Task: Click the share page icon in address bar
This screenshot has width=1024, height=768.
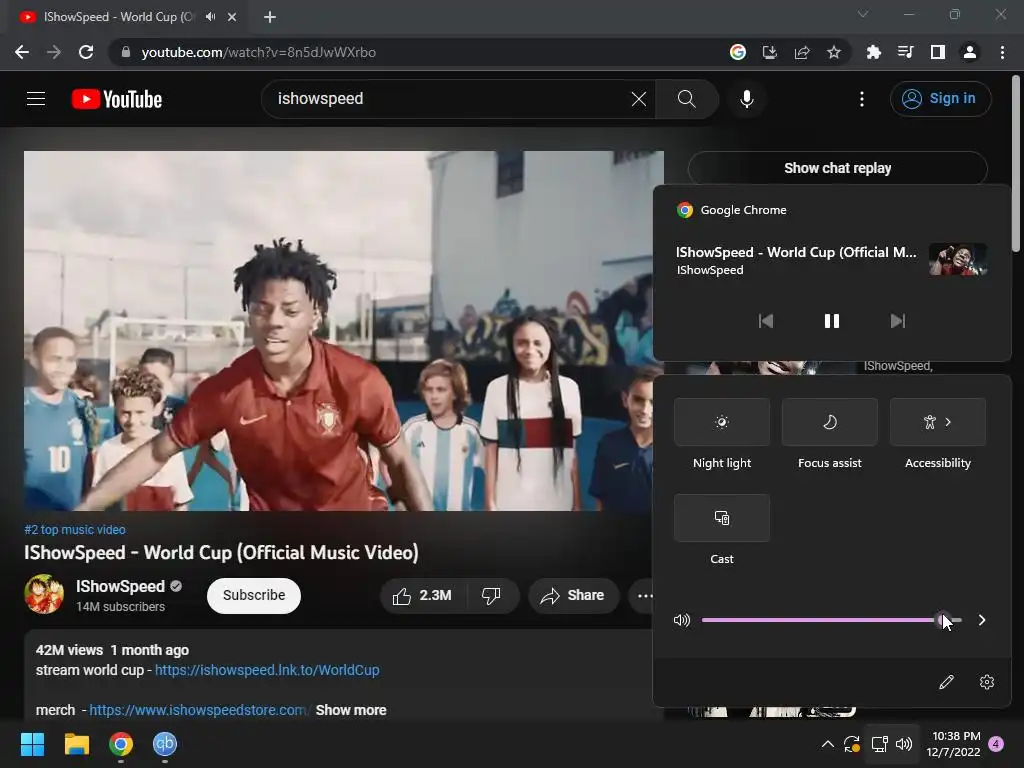Action: pos(802,52)
